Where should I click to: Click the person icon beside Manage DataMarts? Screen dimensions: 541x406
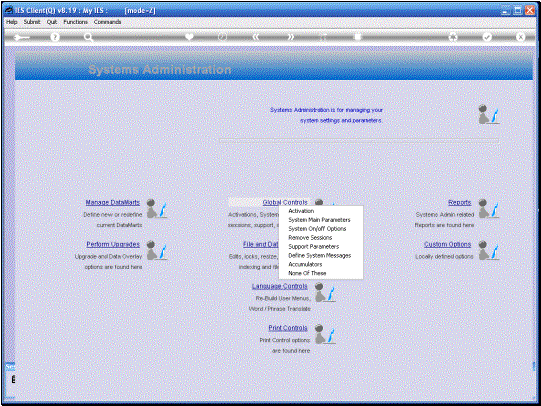157,208
